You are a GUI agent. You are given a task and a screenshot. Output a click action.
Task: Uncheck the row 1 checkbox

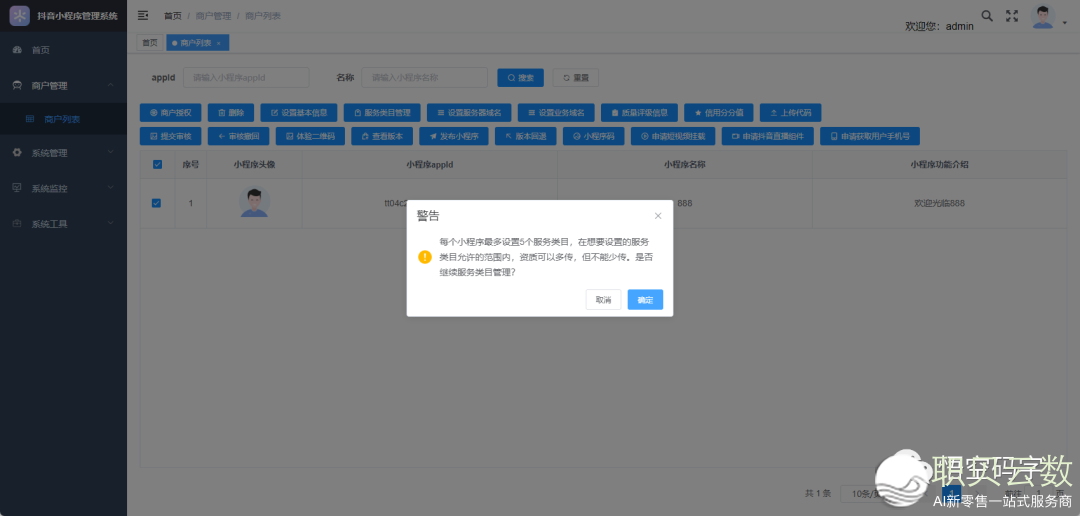point(156,203)
